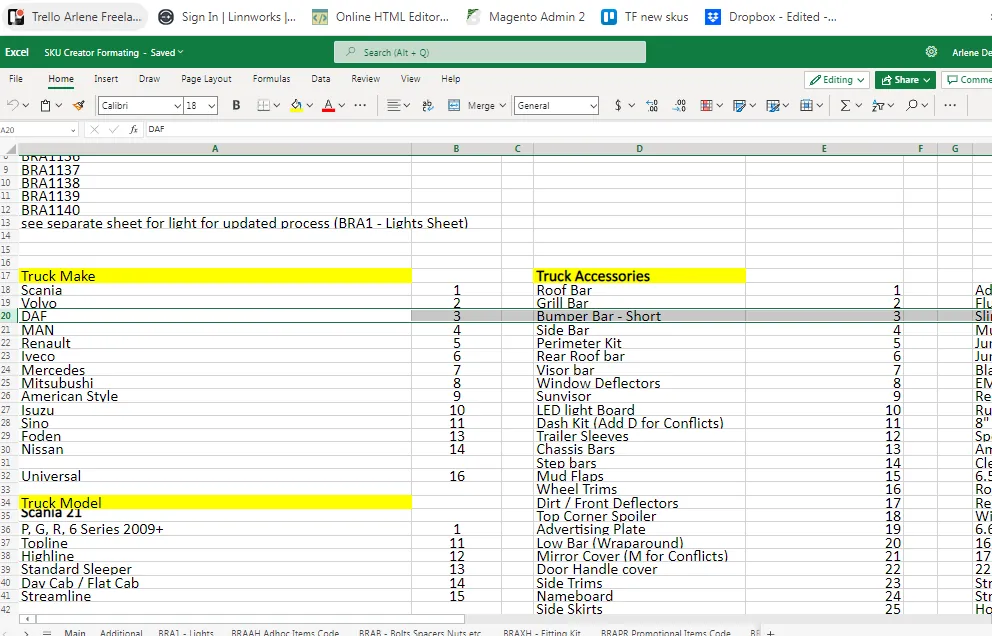Add a new sheet with plus icon
Image resolution: width=992 pixels, height=636 pixels.
[771, 632]
